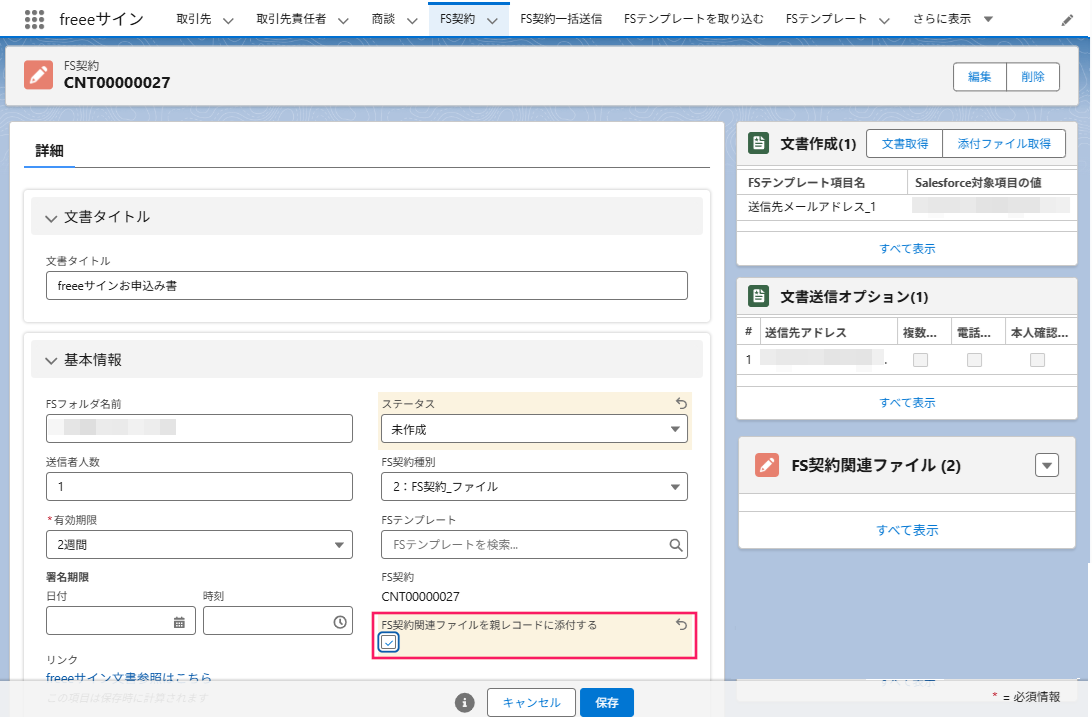The image size is (1092, 717).
Task: Click the 編集 button
Action: click(x=979, y=77)
